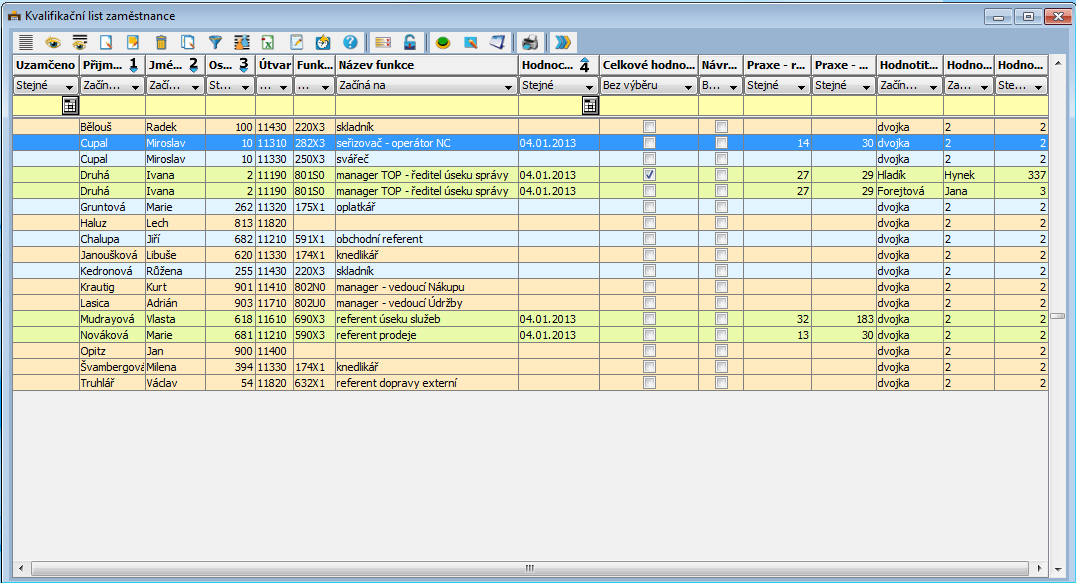Screen dimensions: 1076x583
Task: Open the Název funkce 'Začíná na' dropdown
Action: pyautogui.click(x=508, y=87)
